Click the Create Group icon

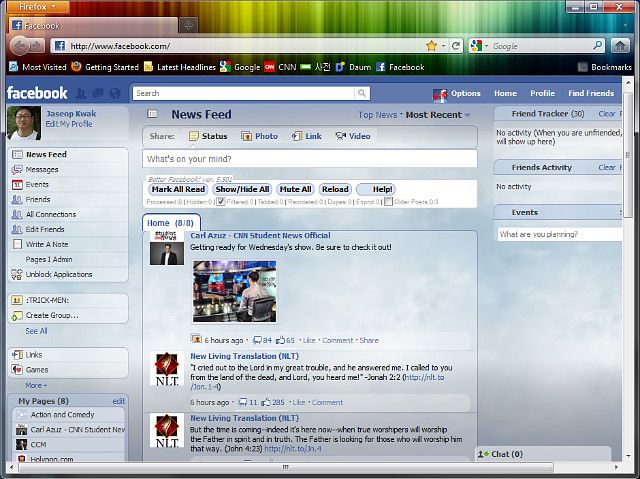(17, 316)
